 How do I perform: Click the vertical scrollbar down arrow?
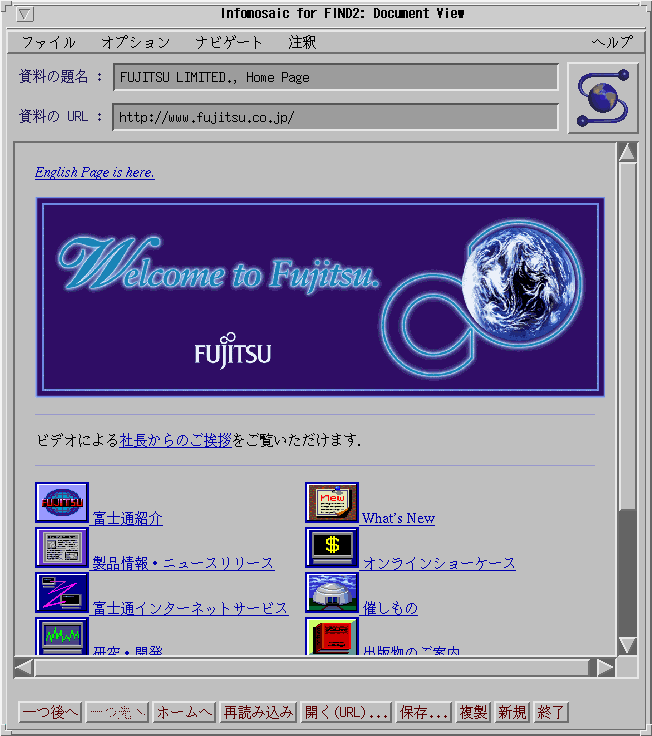click(627, 645)
